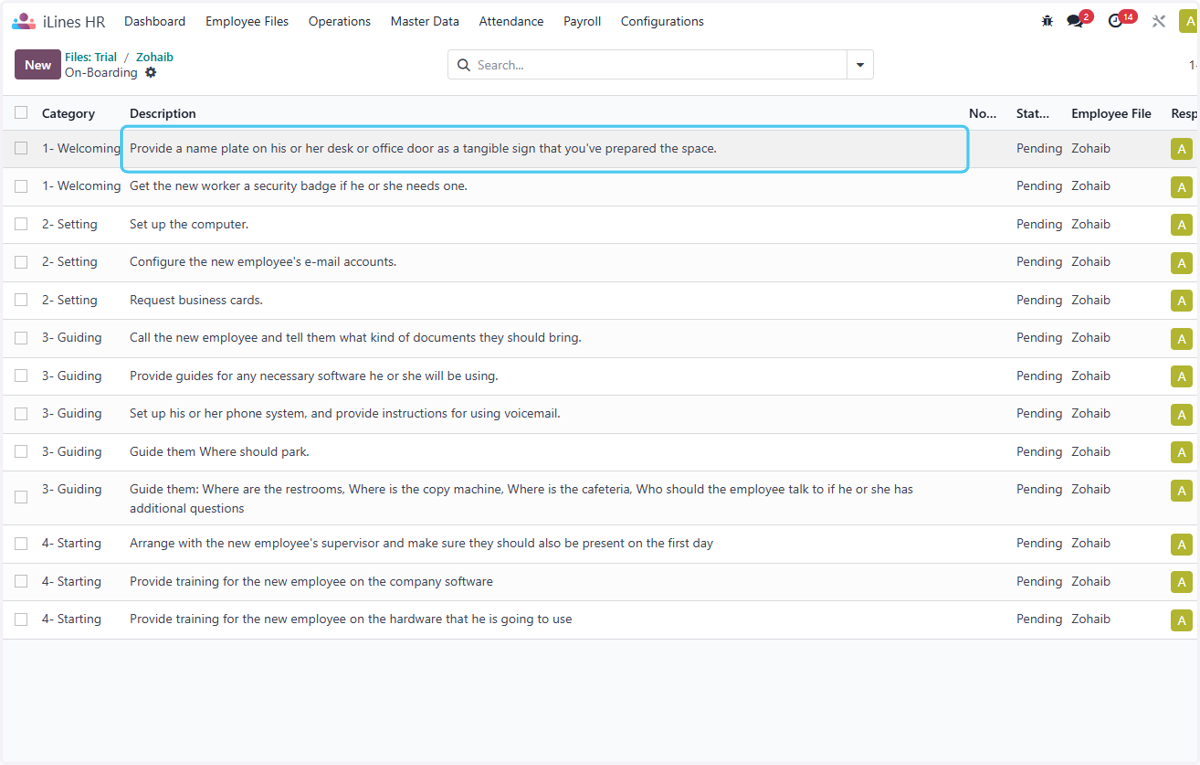Open the search options dropdown arrow
Viewport: 1200px width, 765px height.
click(860, 65)
